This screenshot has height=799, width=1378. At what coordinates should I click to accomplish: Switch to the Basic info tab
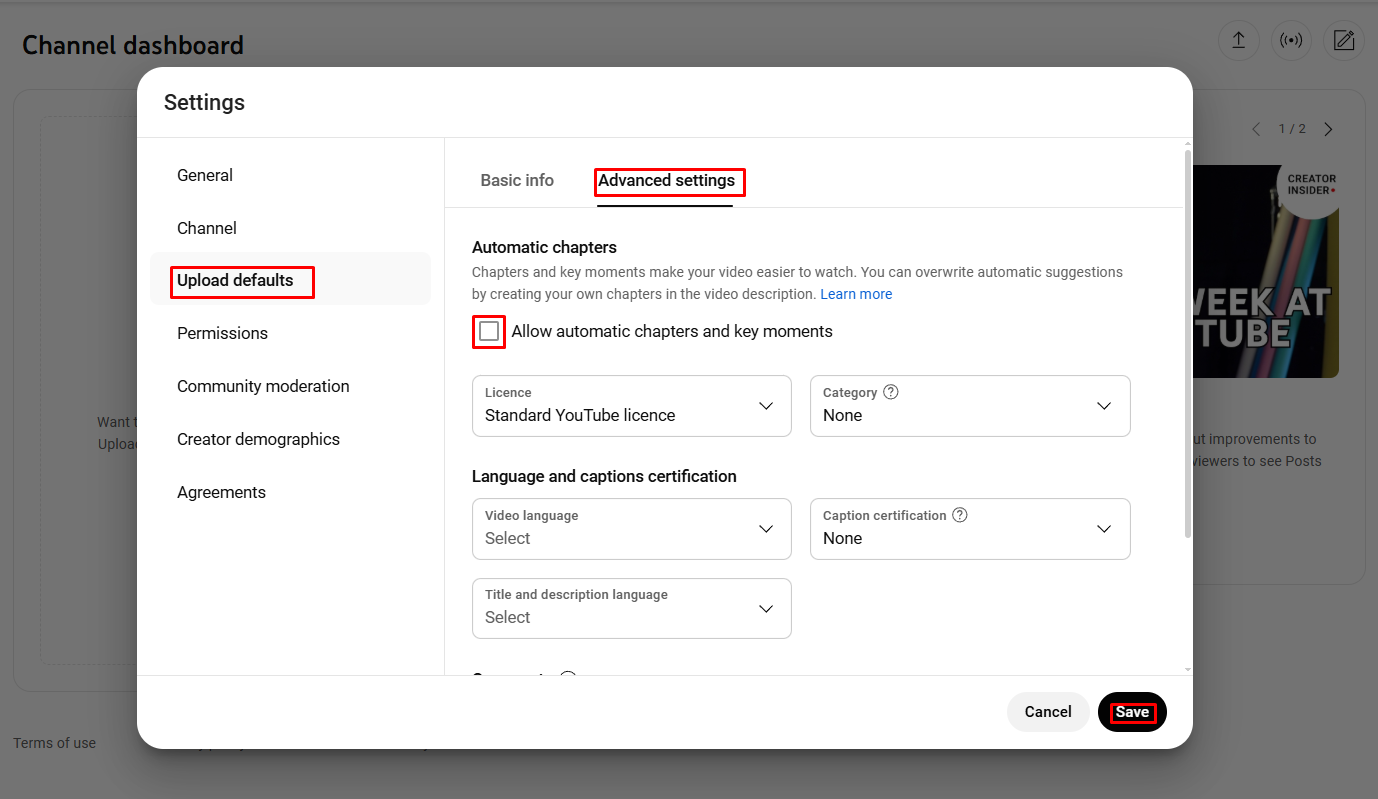pyautogui.click(x=517, y=181)
